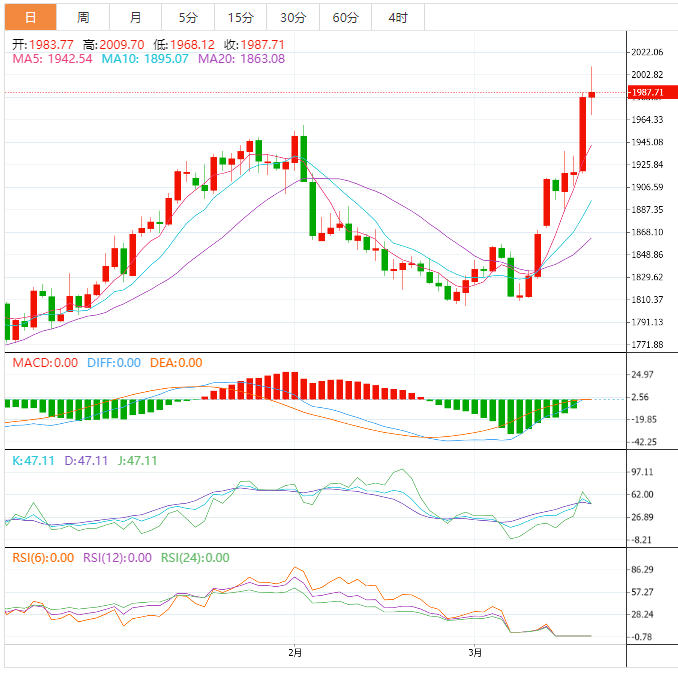Click the 收:1987.71 closing price readout

pyautogui.click(x=254, y=45)
